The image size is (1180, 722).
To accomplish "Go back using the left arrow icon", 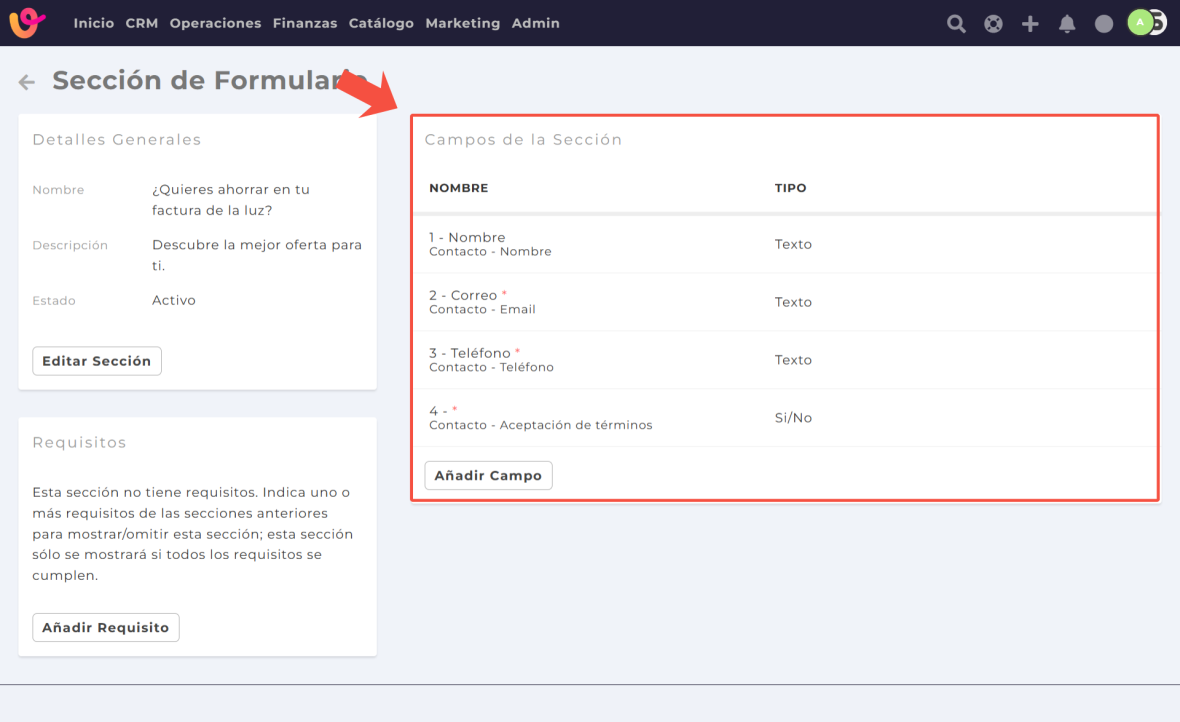I will tap(27, 82).
